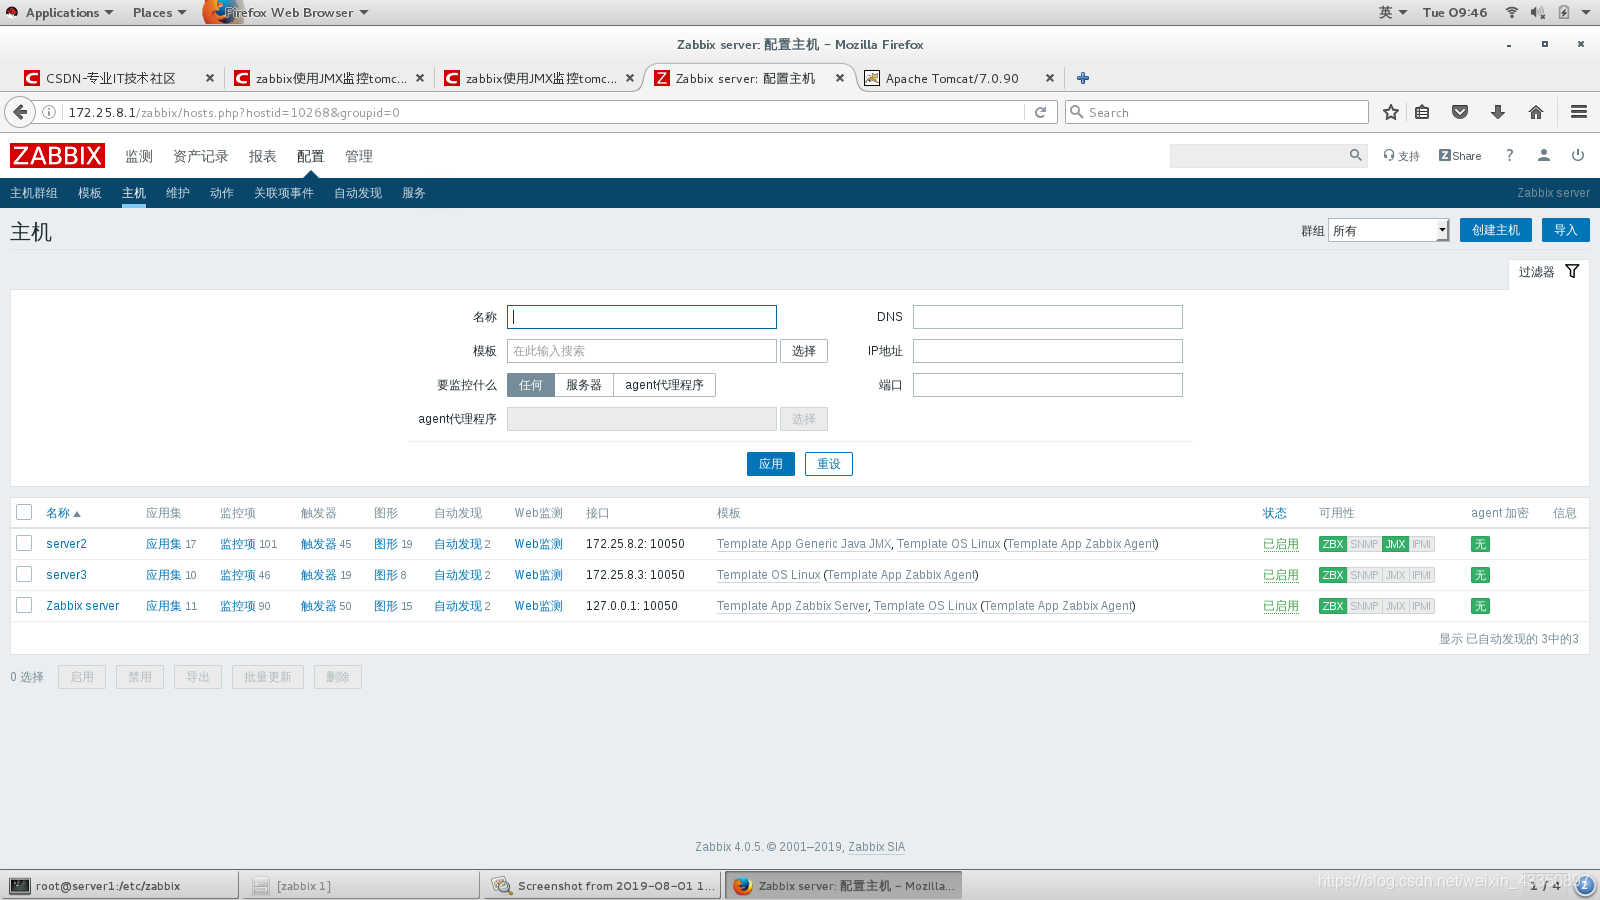Select the 任何 monitoring option
The height and width of the screenshot is (900, 1600).
pos(531,385)
